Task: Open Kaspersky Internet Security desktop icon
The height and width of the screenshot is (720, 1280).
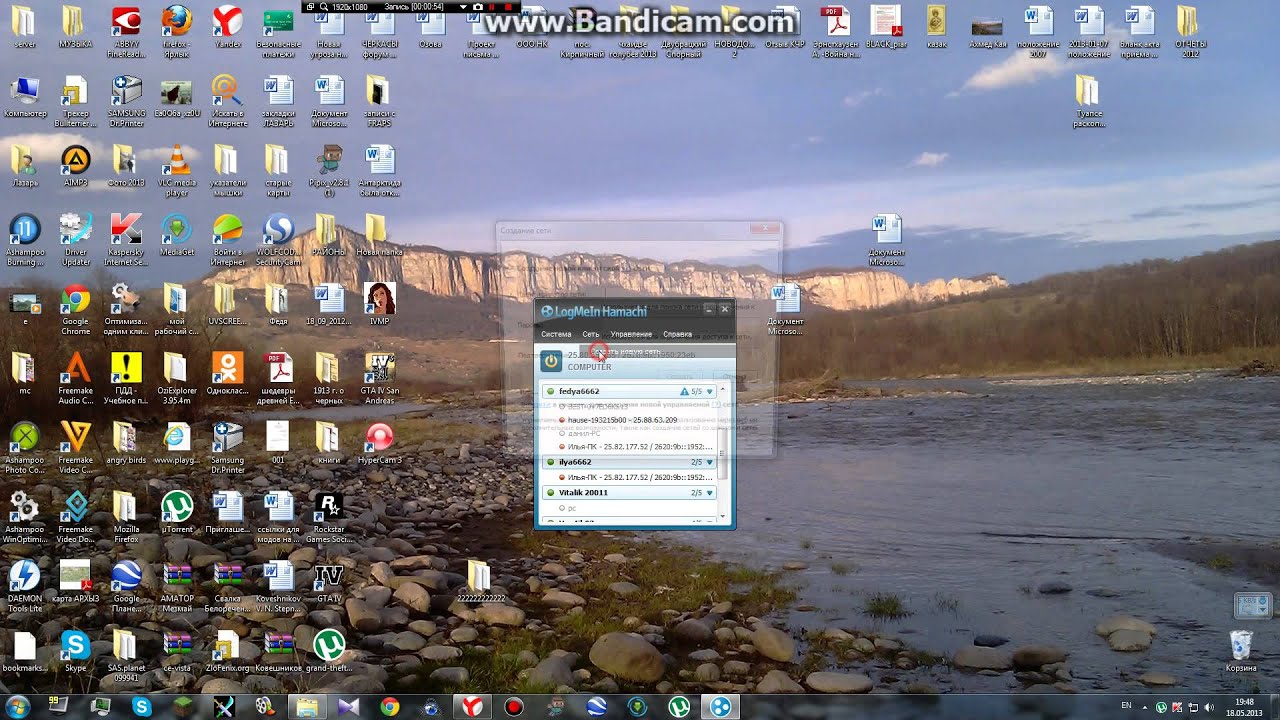Action: (x=126, y=240)
